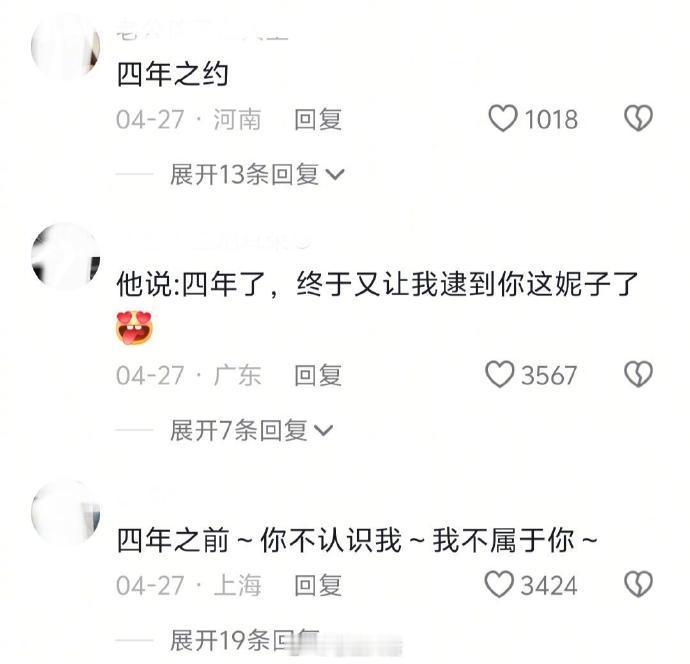Select the 四年之前 comment text

pos(357,539)
